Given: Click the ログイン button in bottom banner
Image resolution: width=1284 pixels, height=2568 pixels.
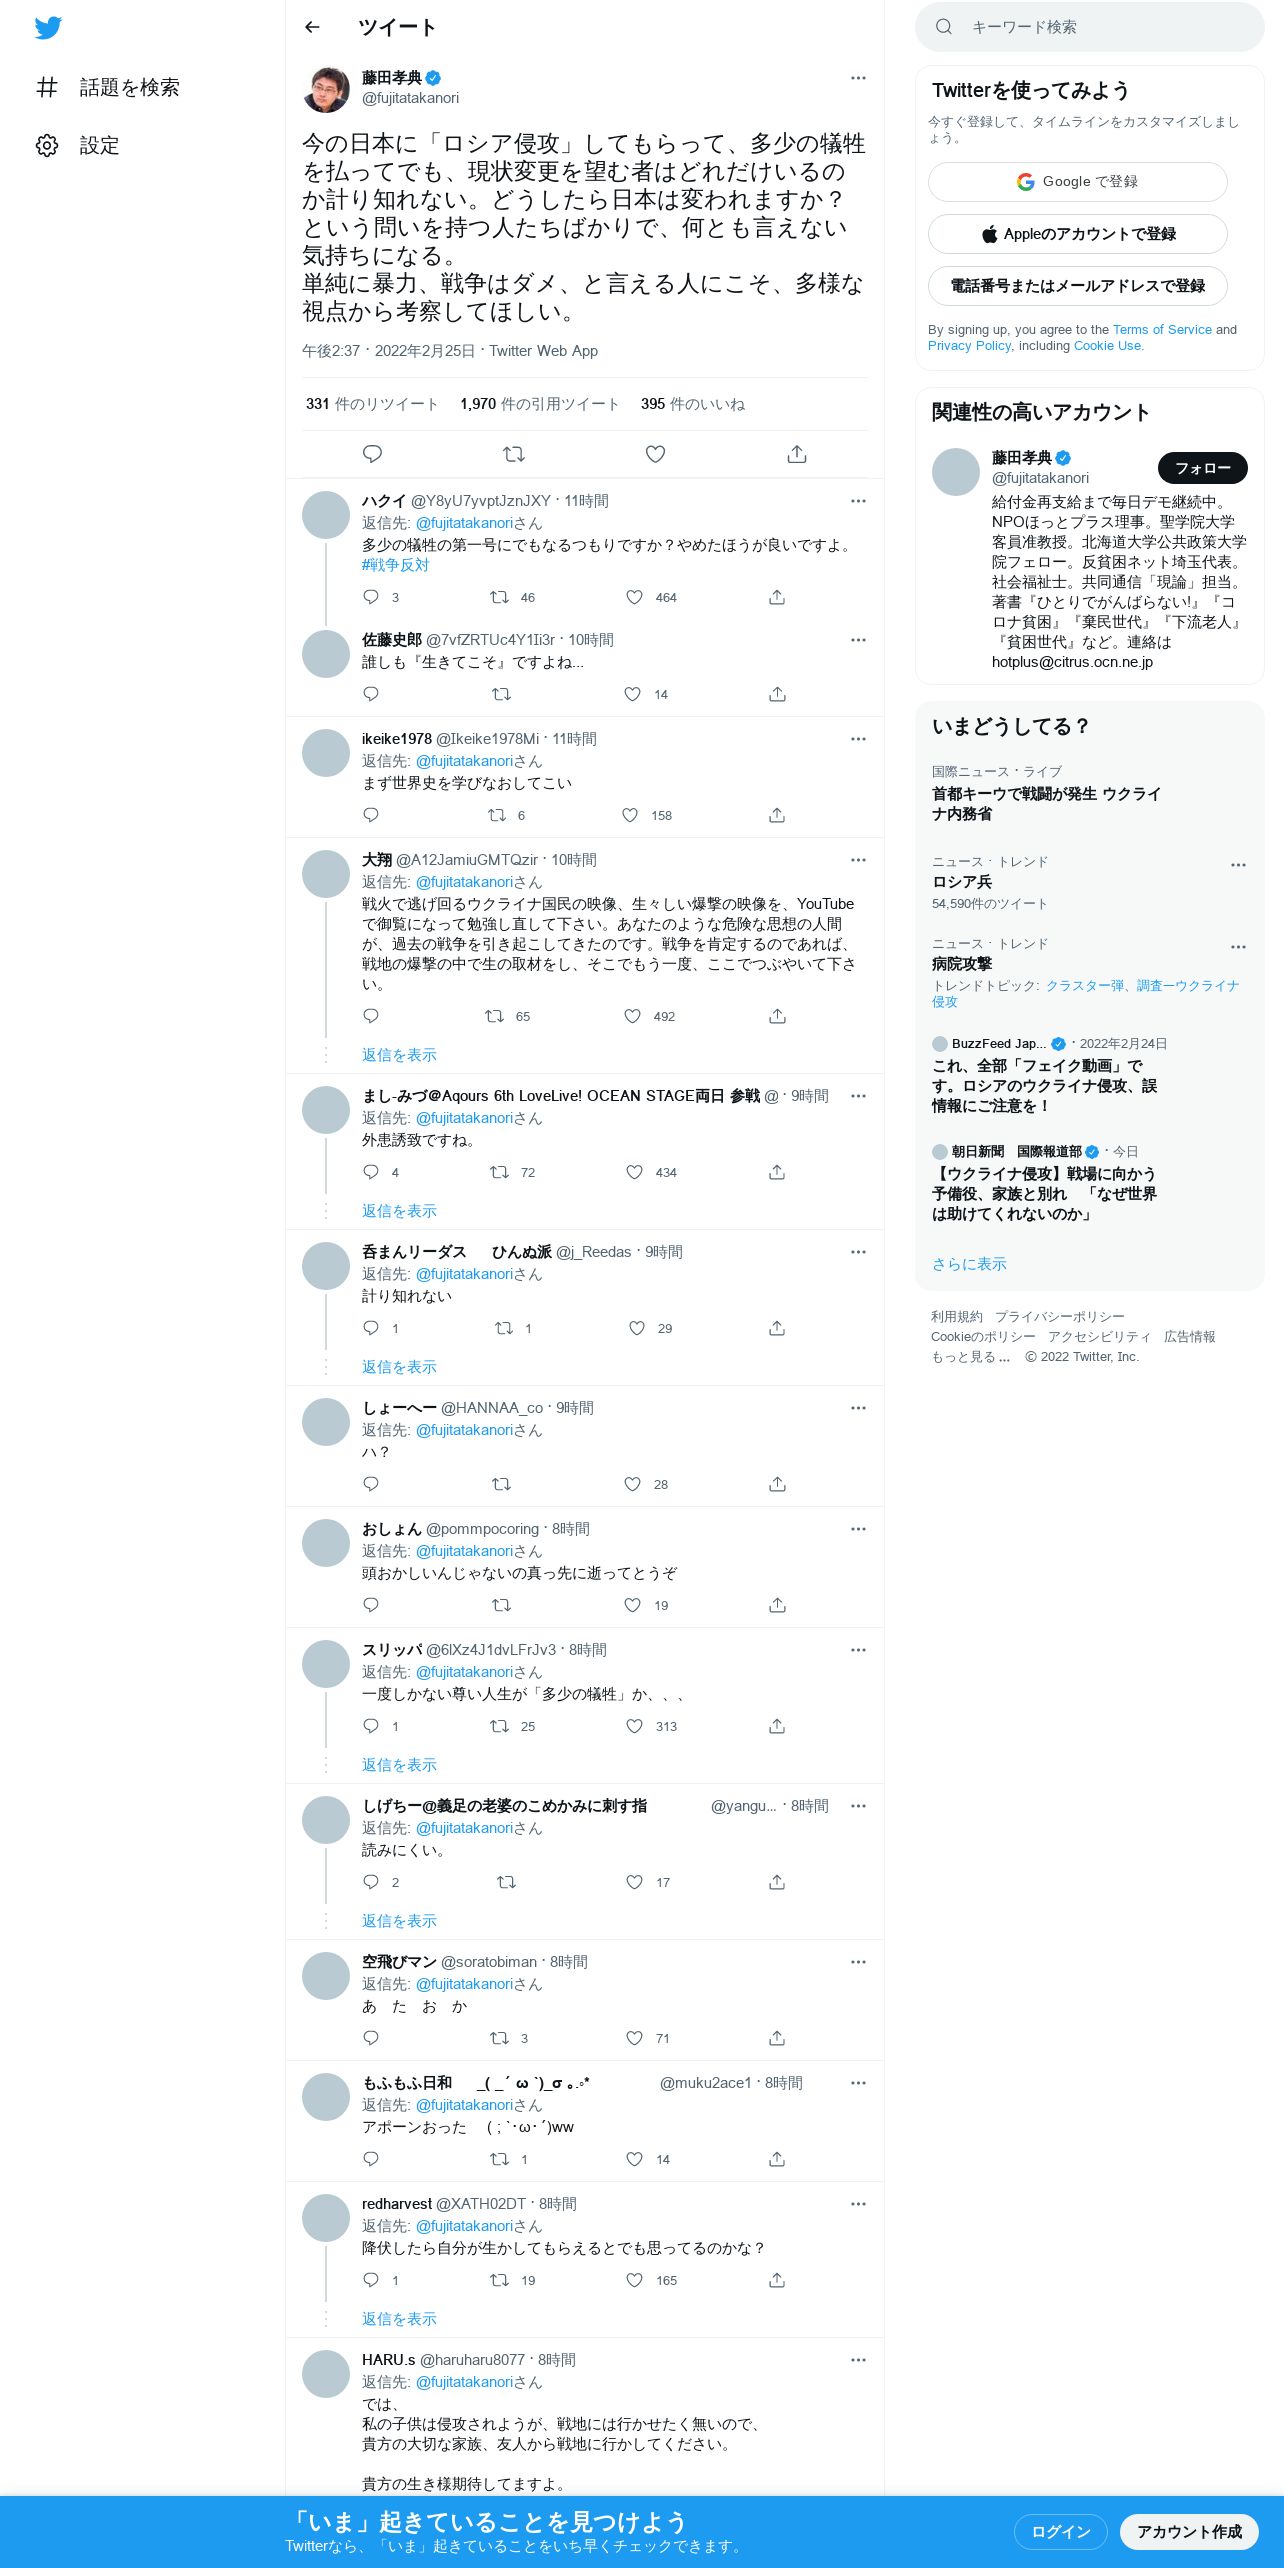Looking at the screenshot, I should click(1061, 2532).
